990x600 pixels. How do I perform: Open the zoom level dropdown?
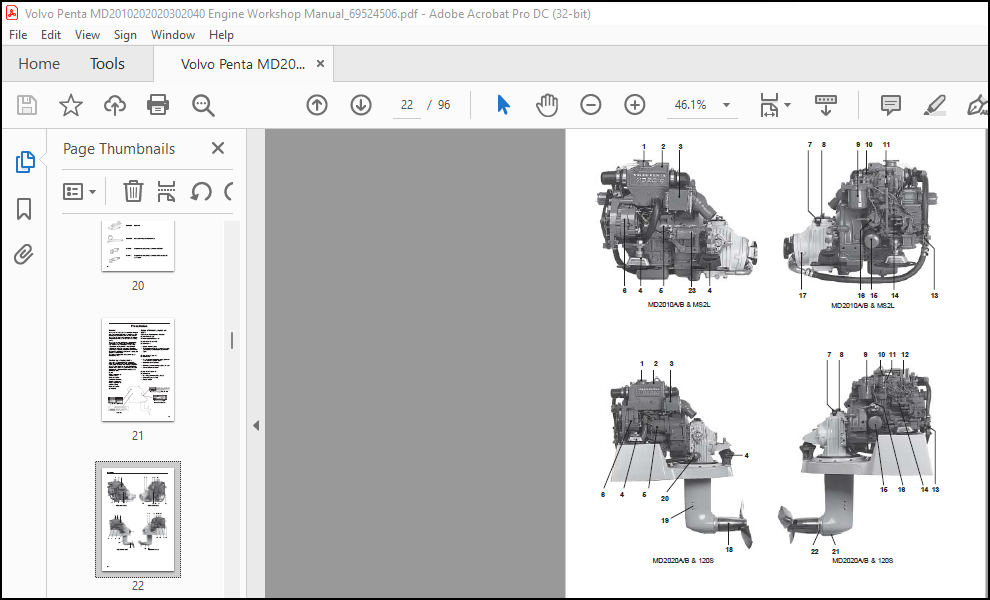click(x=727, y=105)
